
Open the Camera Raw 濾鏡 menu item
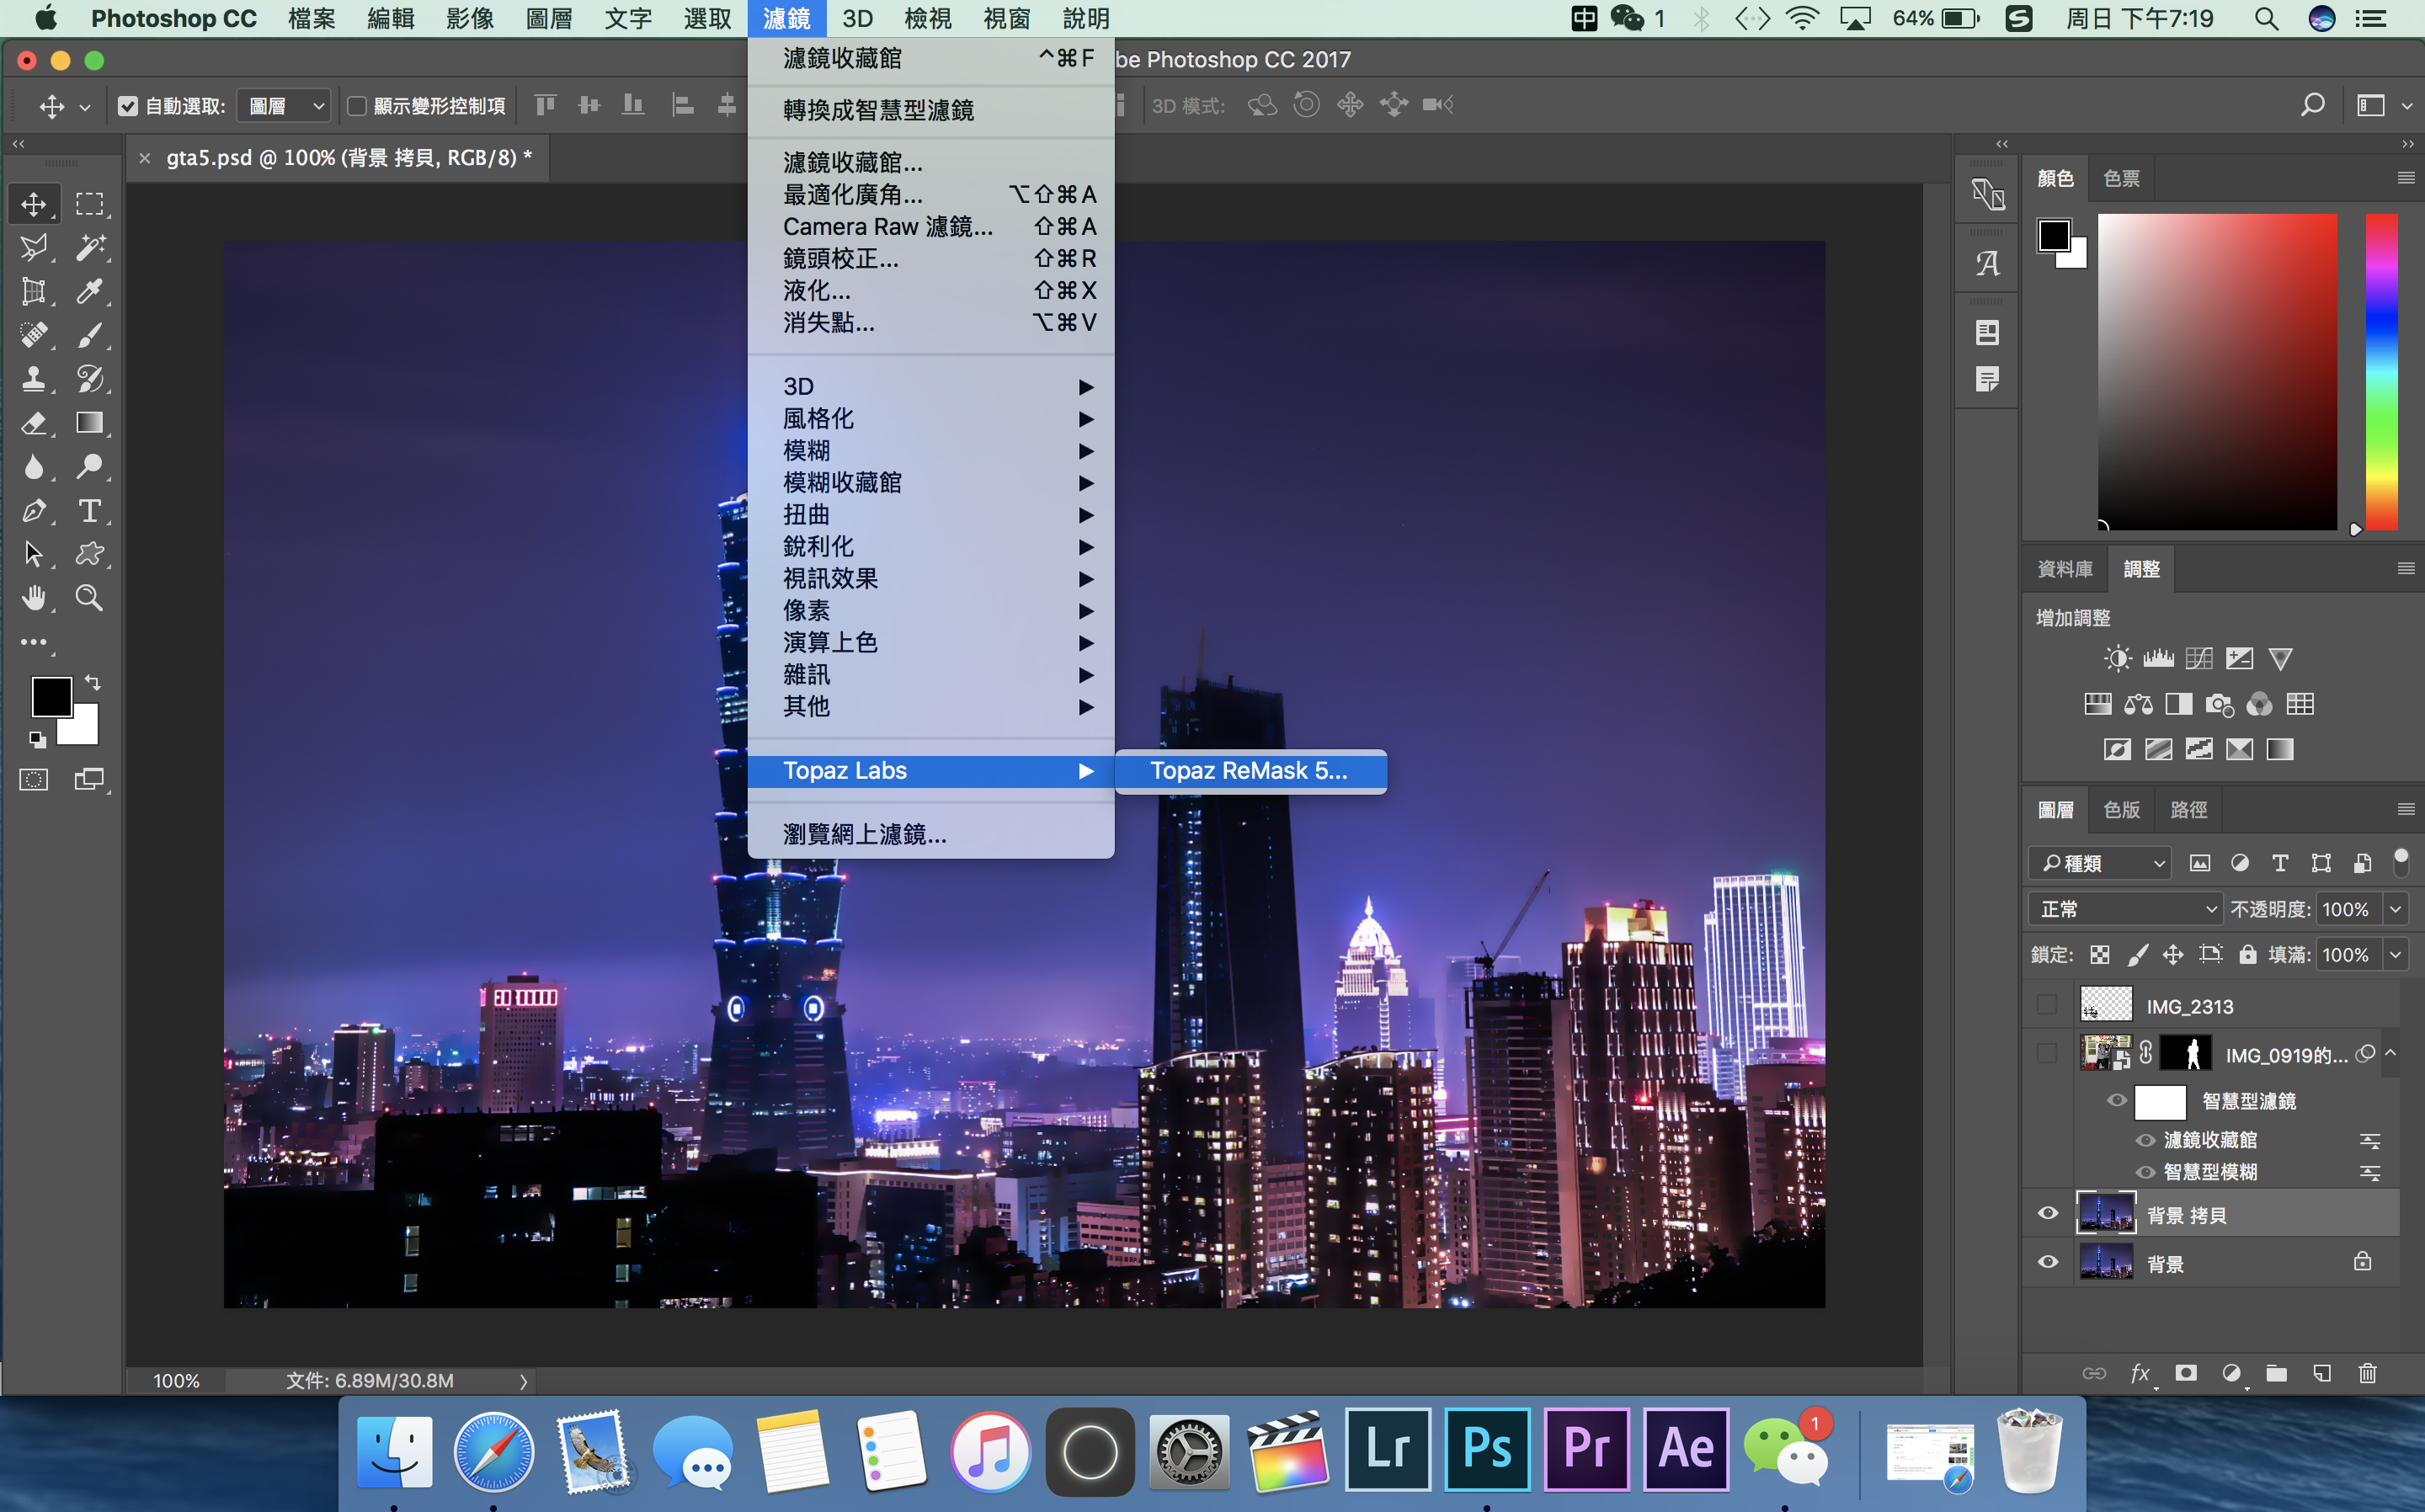[x=931, y=227]
